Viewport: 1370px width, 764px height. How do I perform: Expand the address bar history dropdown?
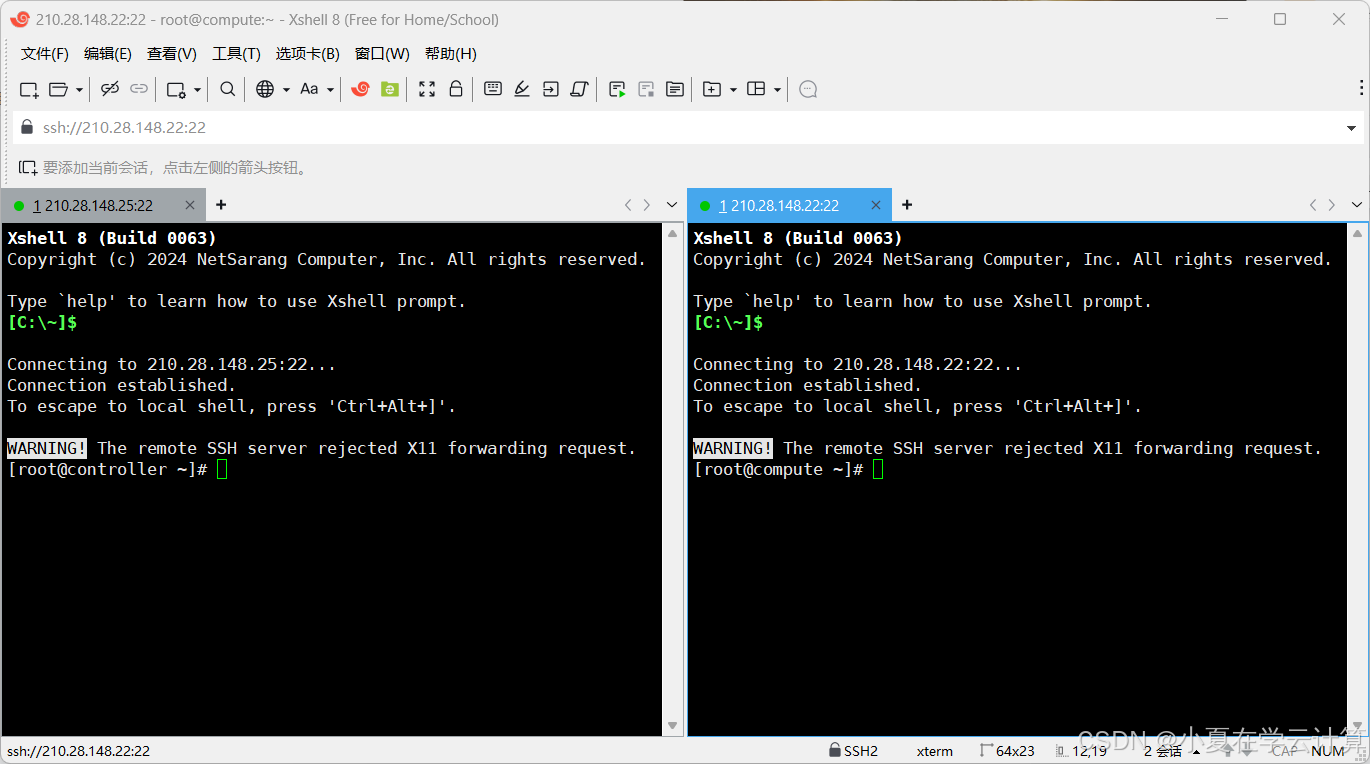point(1353,128)
